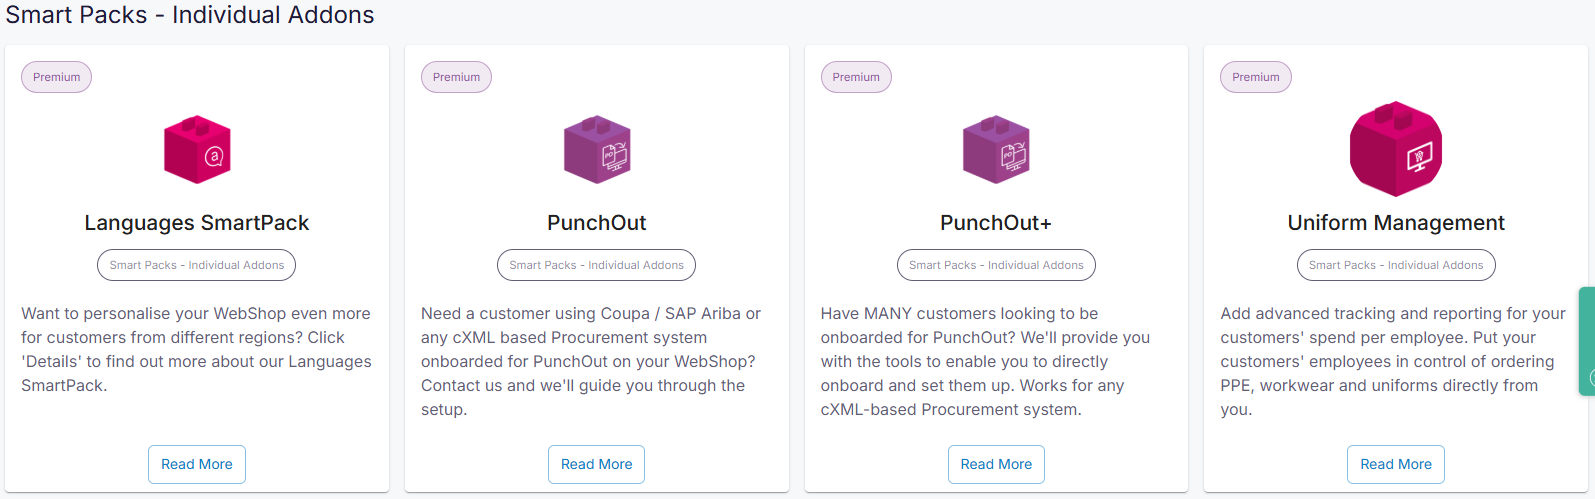Screen dimensions: 1595x499
Task: Click the Uniform Management cube icon
Action: 1396,149
